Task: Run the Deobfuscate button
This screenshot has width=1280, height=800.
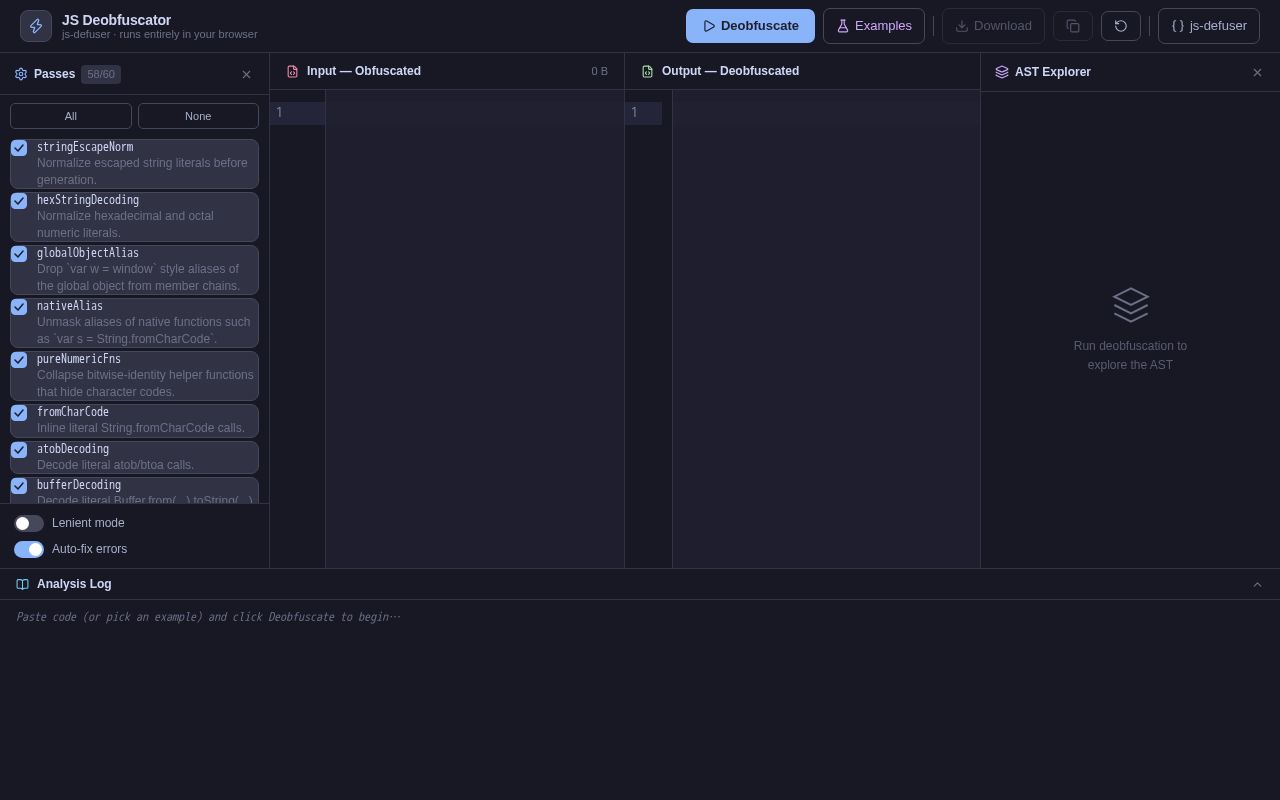Action: click(750, 26)
